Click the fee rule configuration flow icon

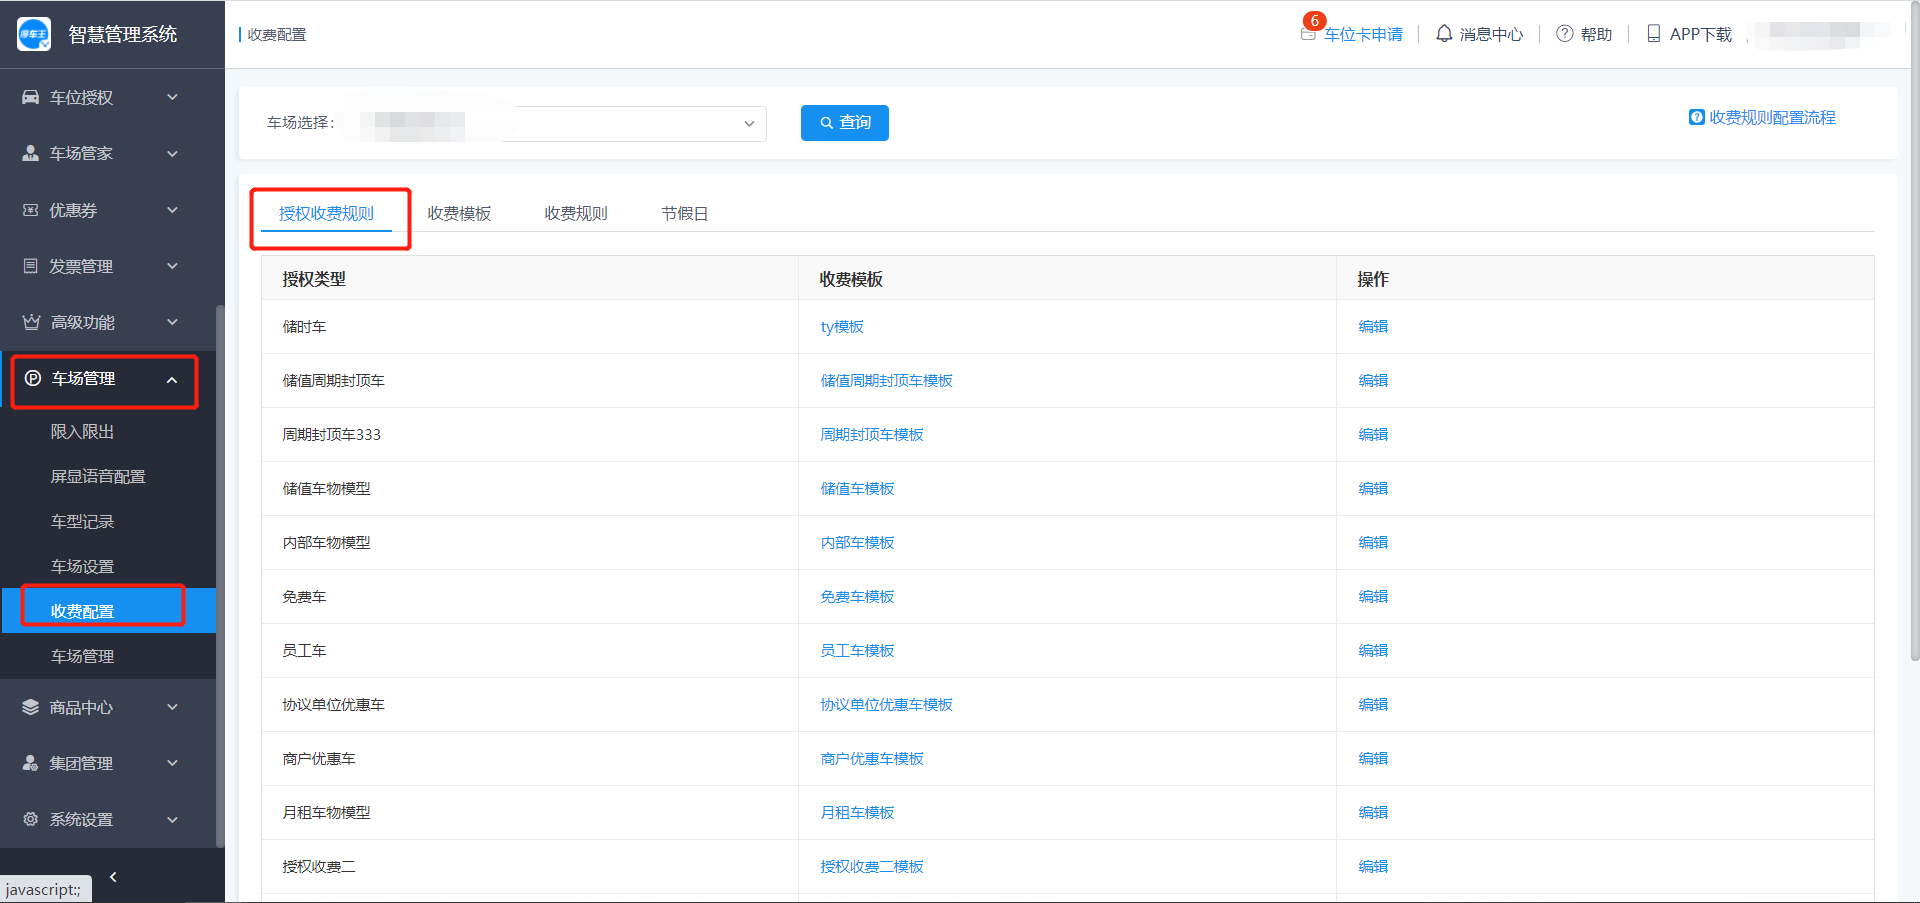pos(1696,118)
